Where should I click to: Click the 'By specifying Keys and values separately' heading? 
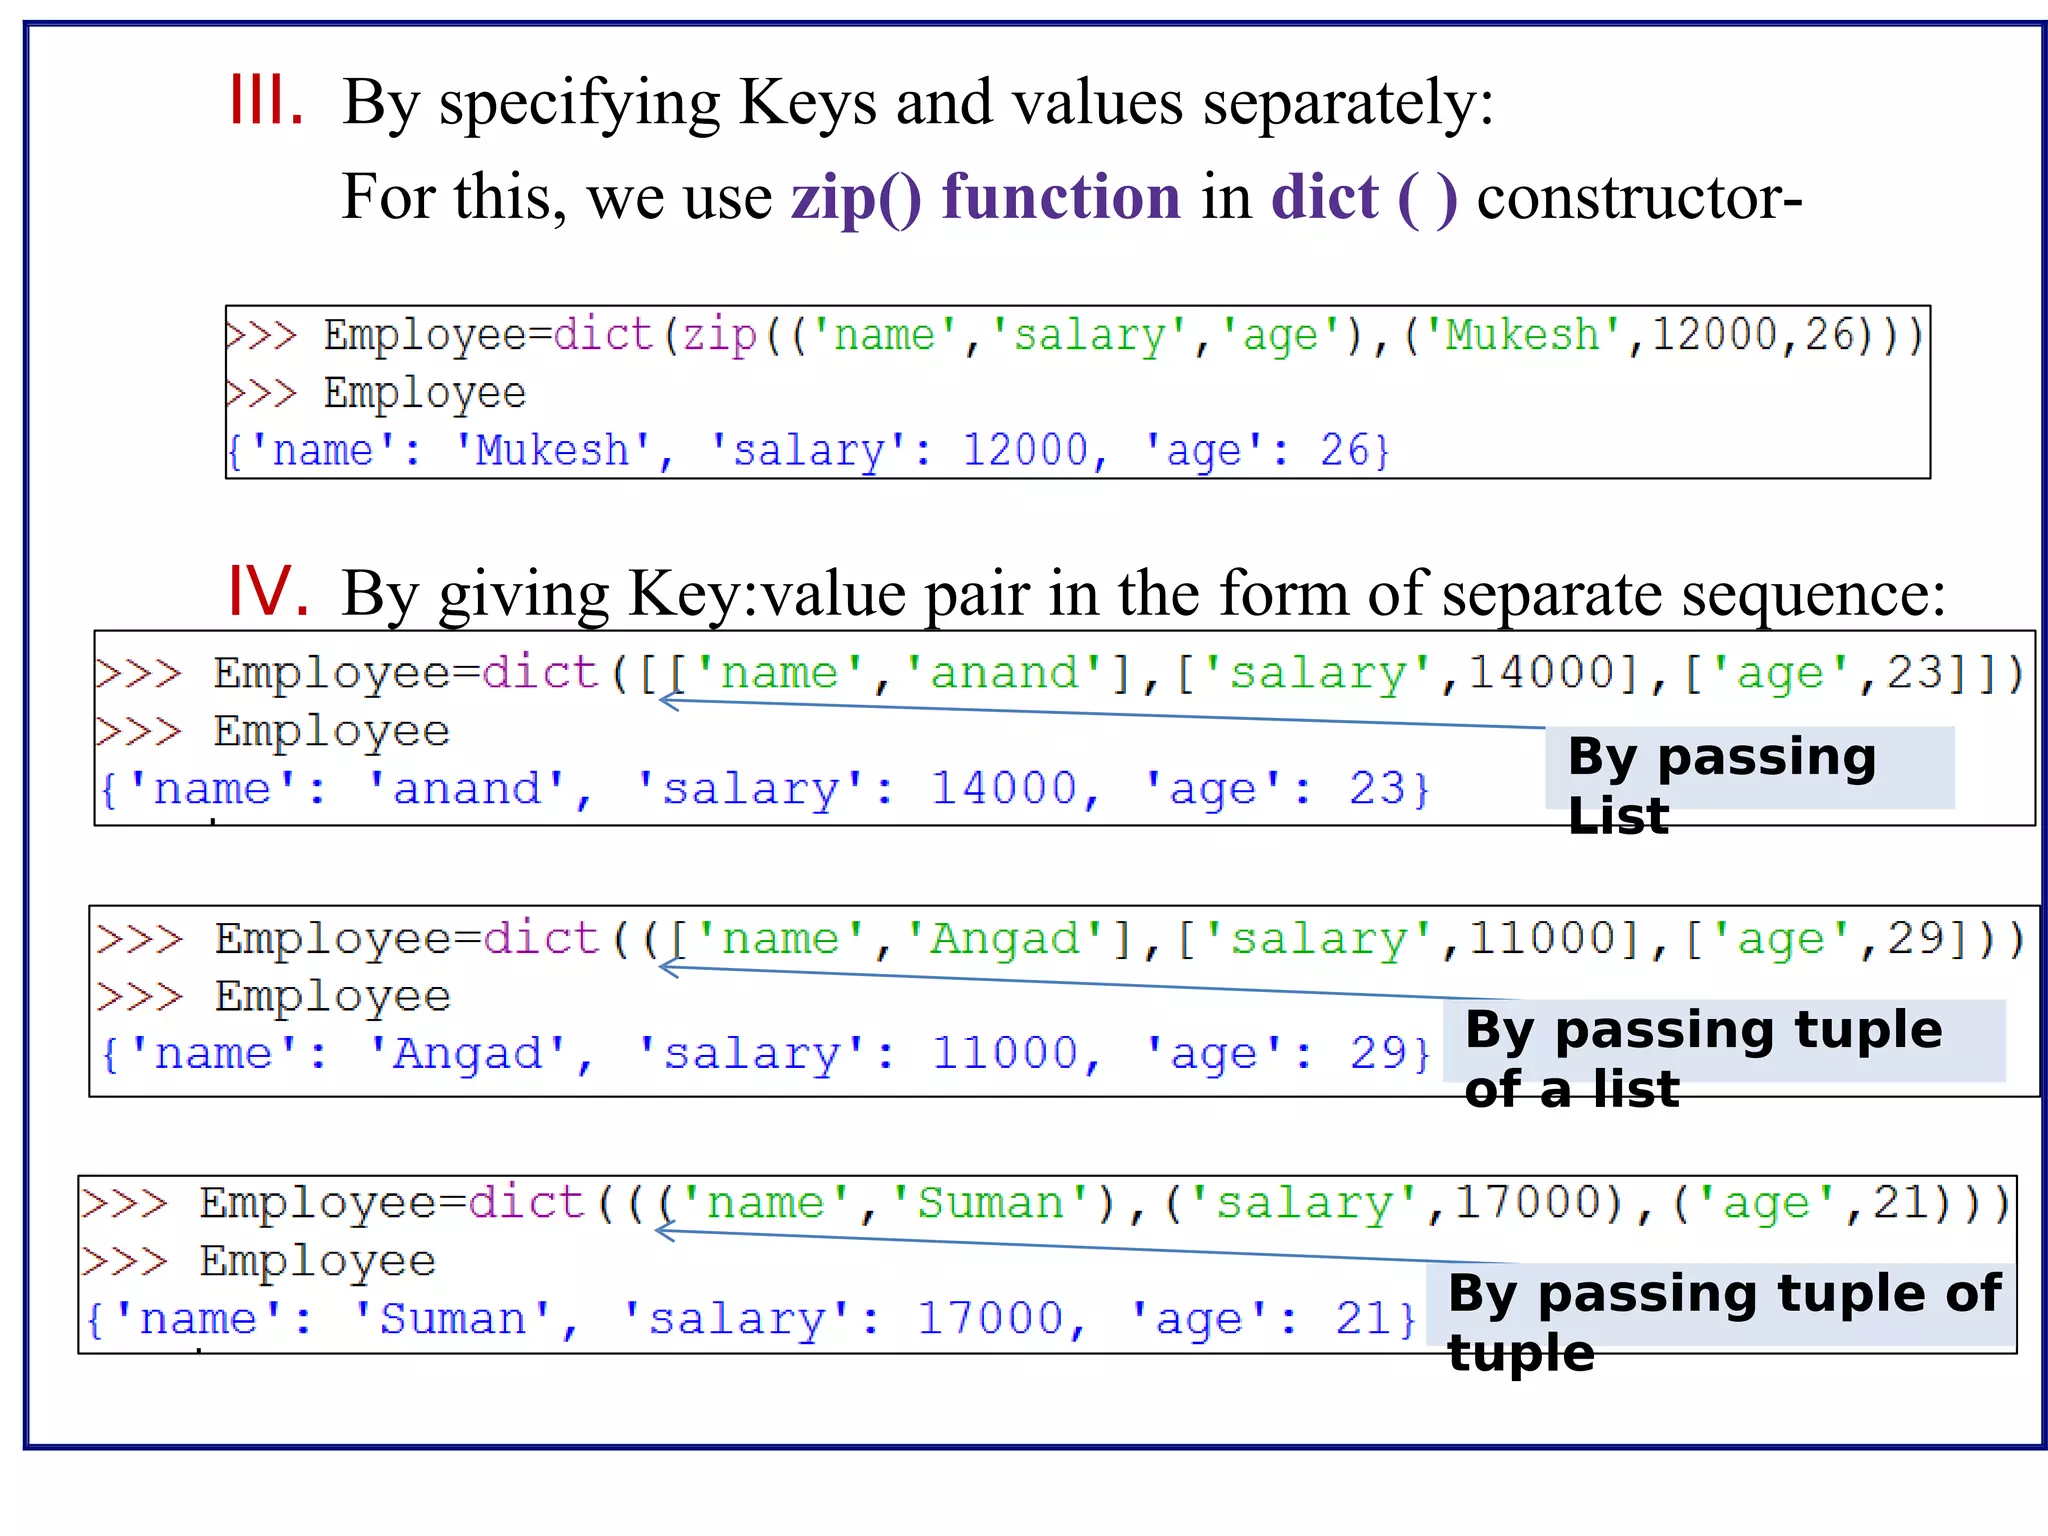coord(917,102)
